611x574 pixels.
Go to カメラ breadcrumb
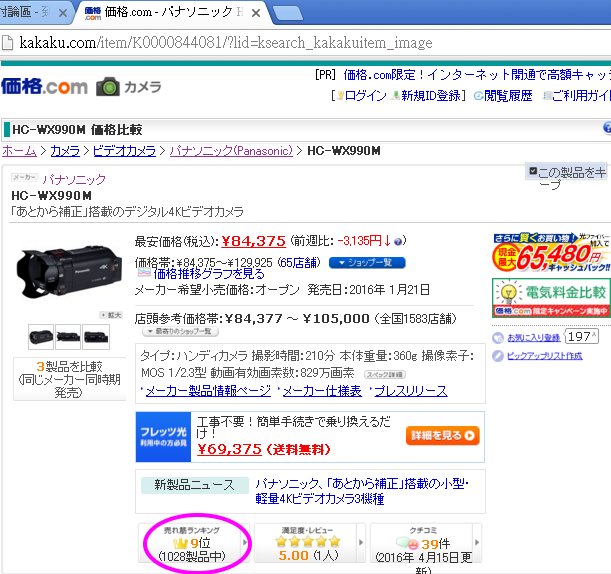coord(65,151)
